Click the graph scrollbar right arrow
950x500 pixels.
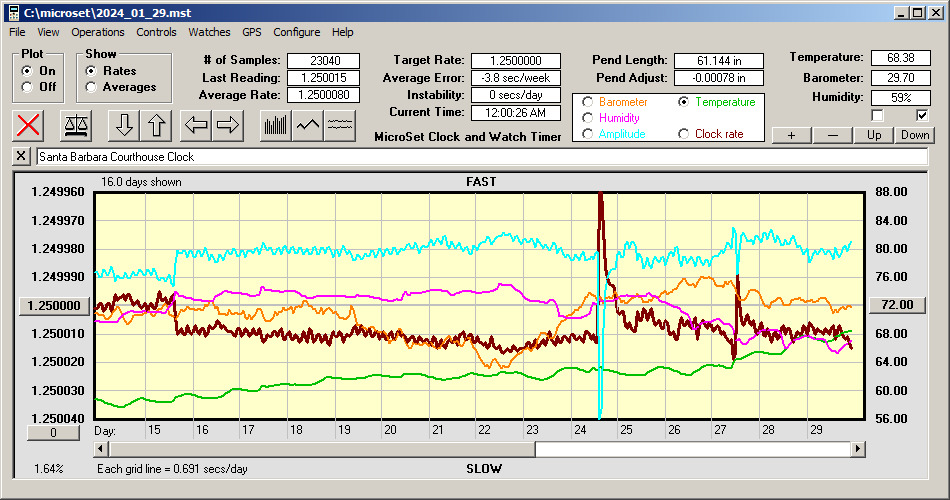point(857,449)
